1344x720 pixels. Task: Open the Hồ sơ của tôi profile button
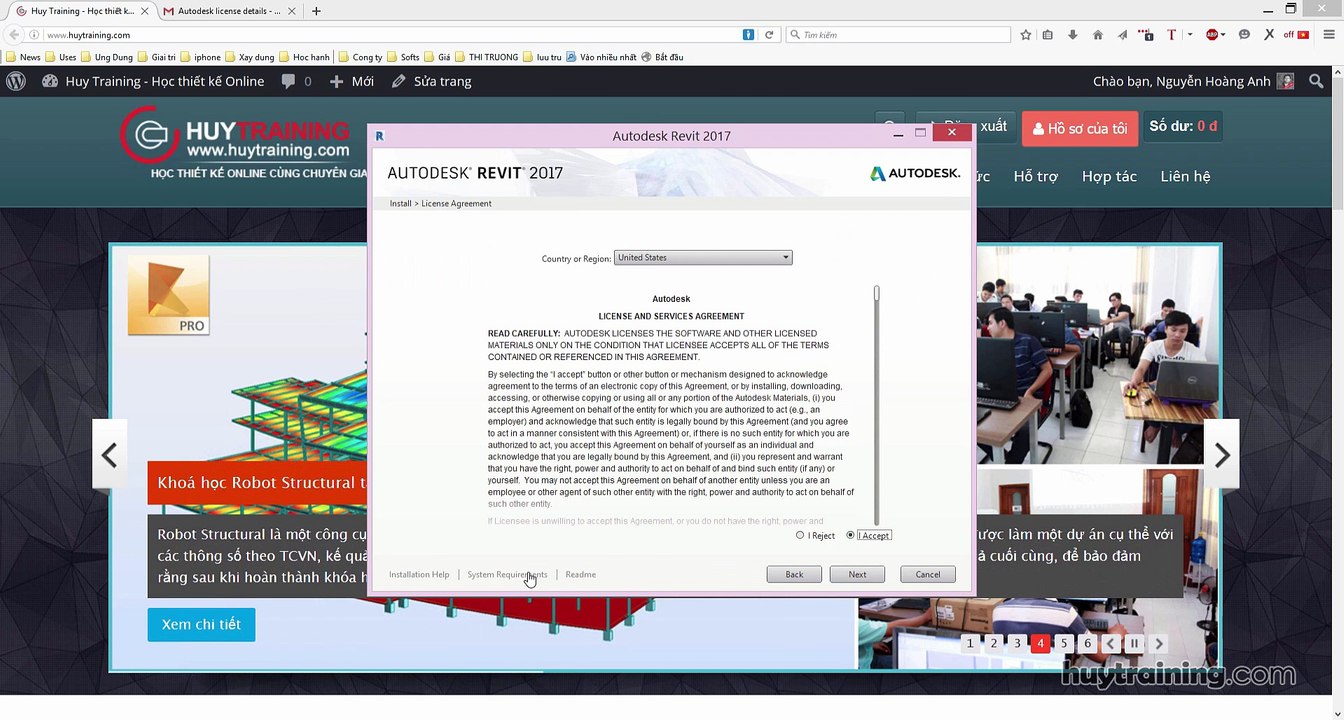click(1080, 128)
